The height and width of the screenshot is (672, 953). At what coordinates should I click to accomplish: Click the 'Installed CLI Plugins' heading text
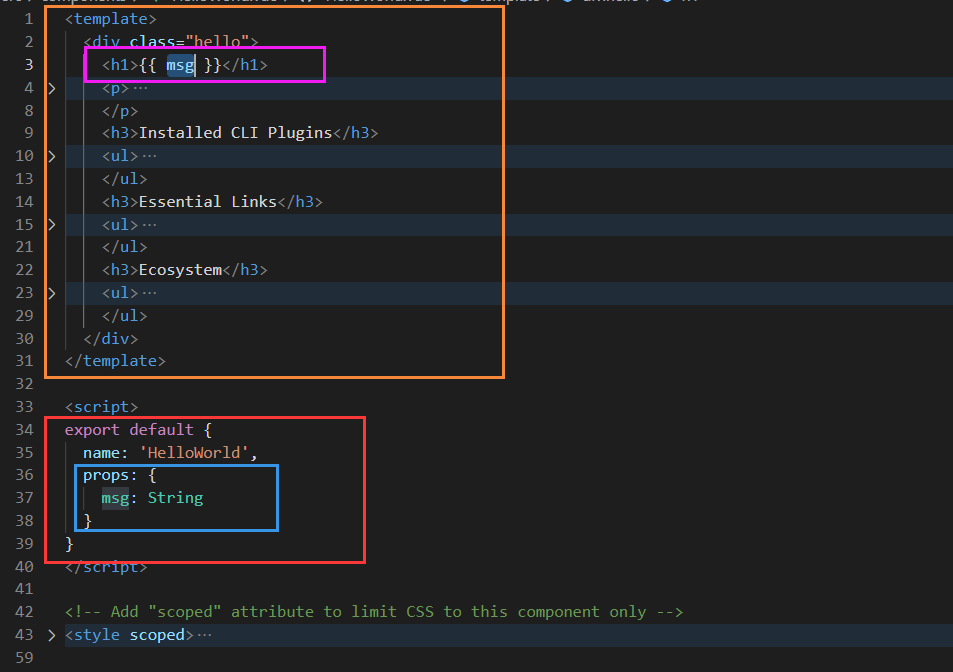235,133
